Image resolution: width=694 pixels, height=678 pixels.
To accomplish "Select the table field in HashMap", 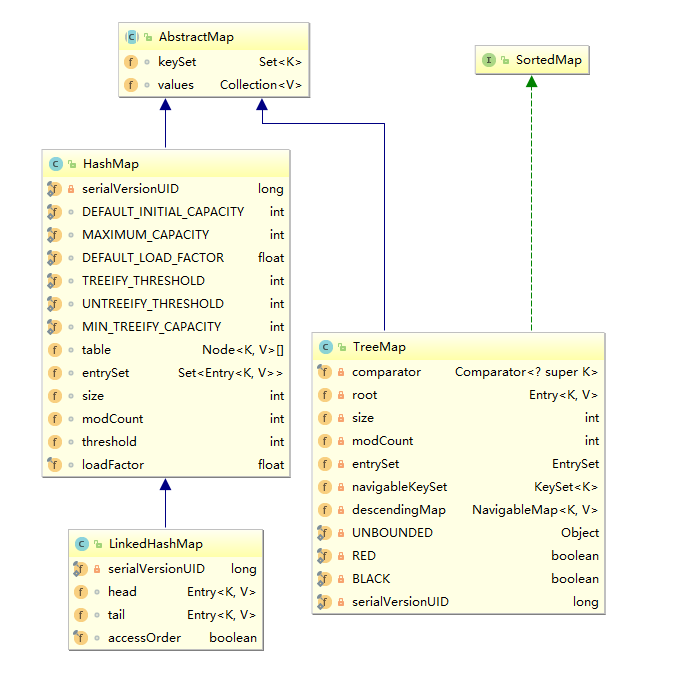I will pos(96,350).
